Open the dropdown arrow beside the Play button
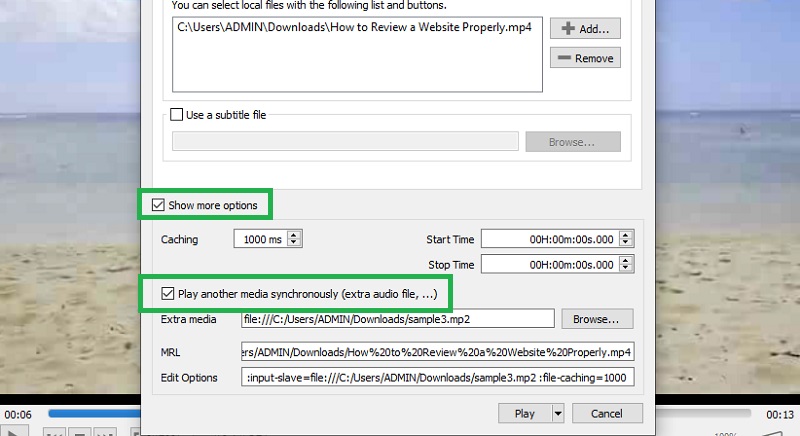The height and width of the screenshot is (436, 800). [x=558, y=413]
